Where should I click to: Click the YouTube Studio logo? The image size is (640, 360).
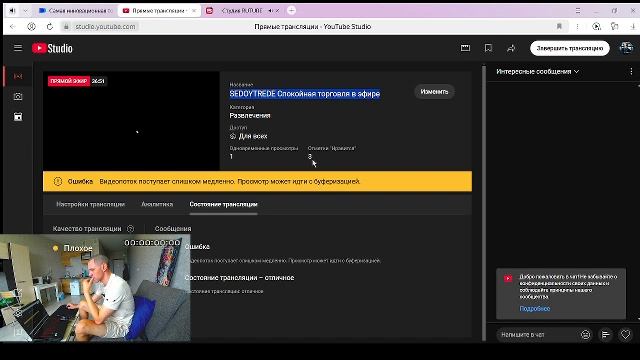[x=52, y=48]
